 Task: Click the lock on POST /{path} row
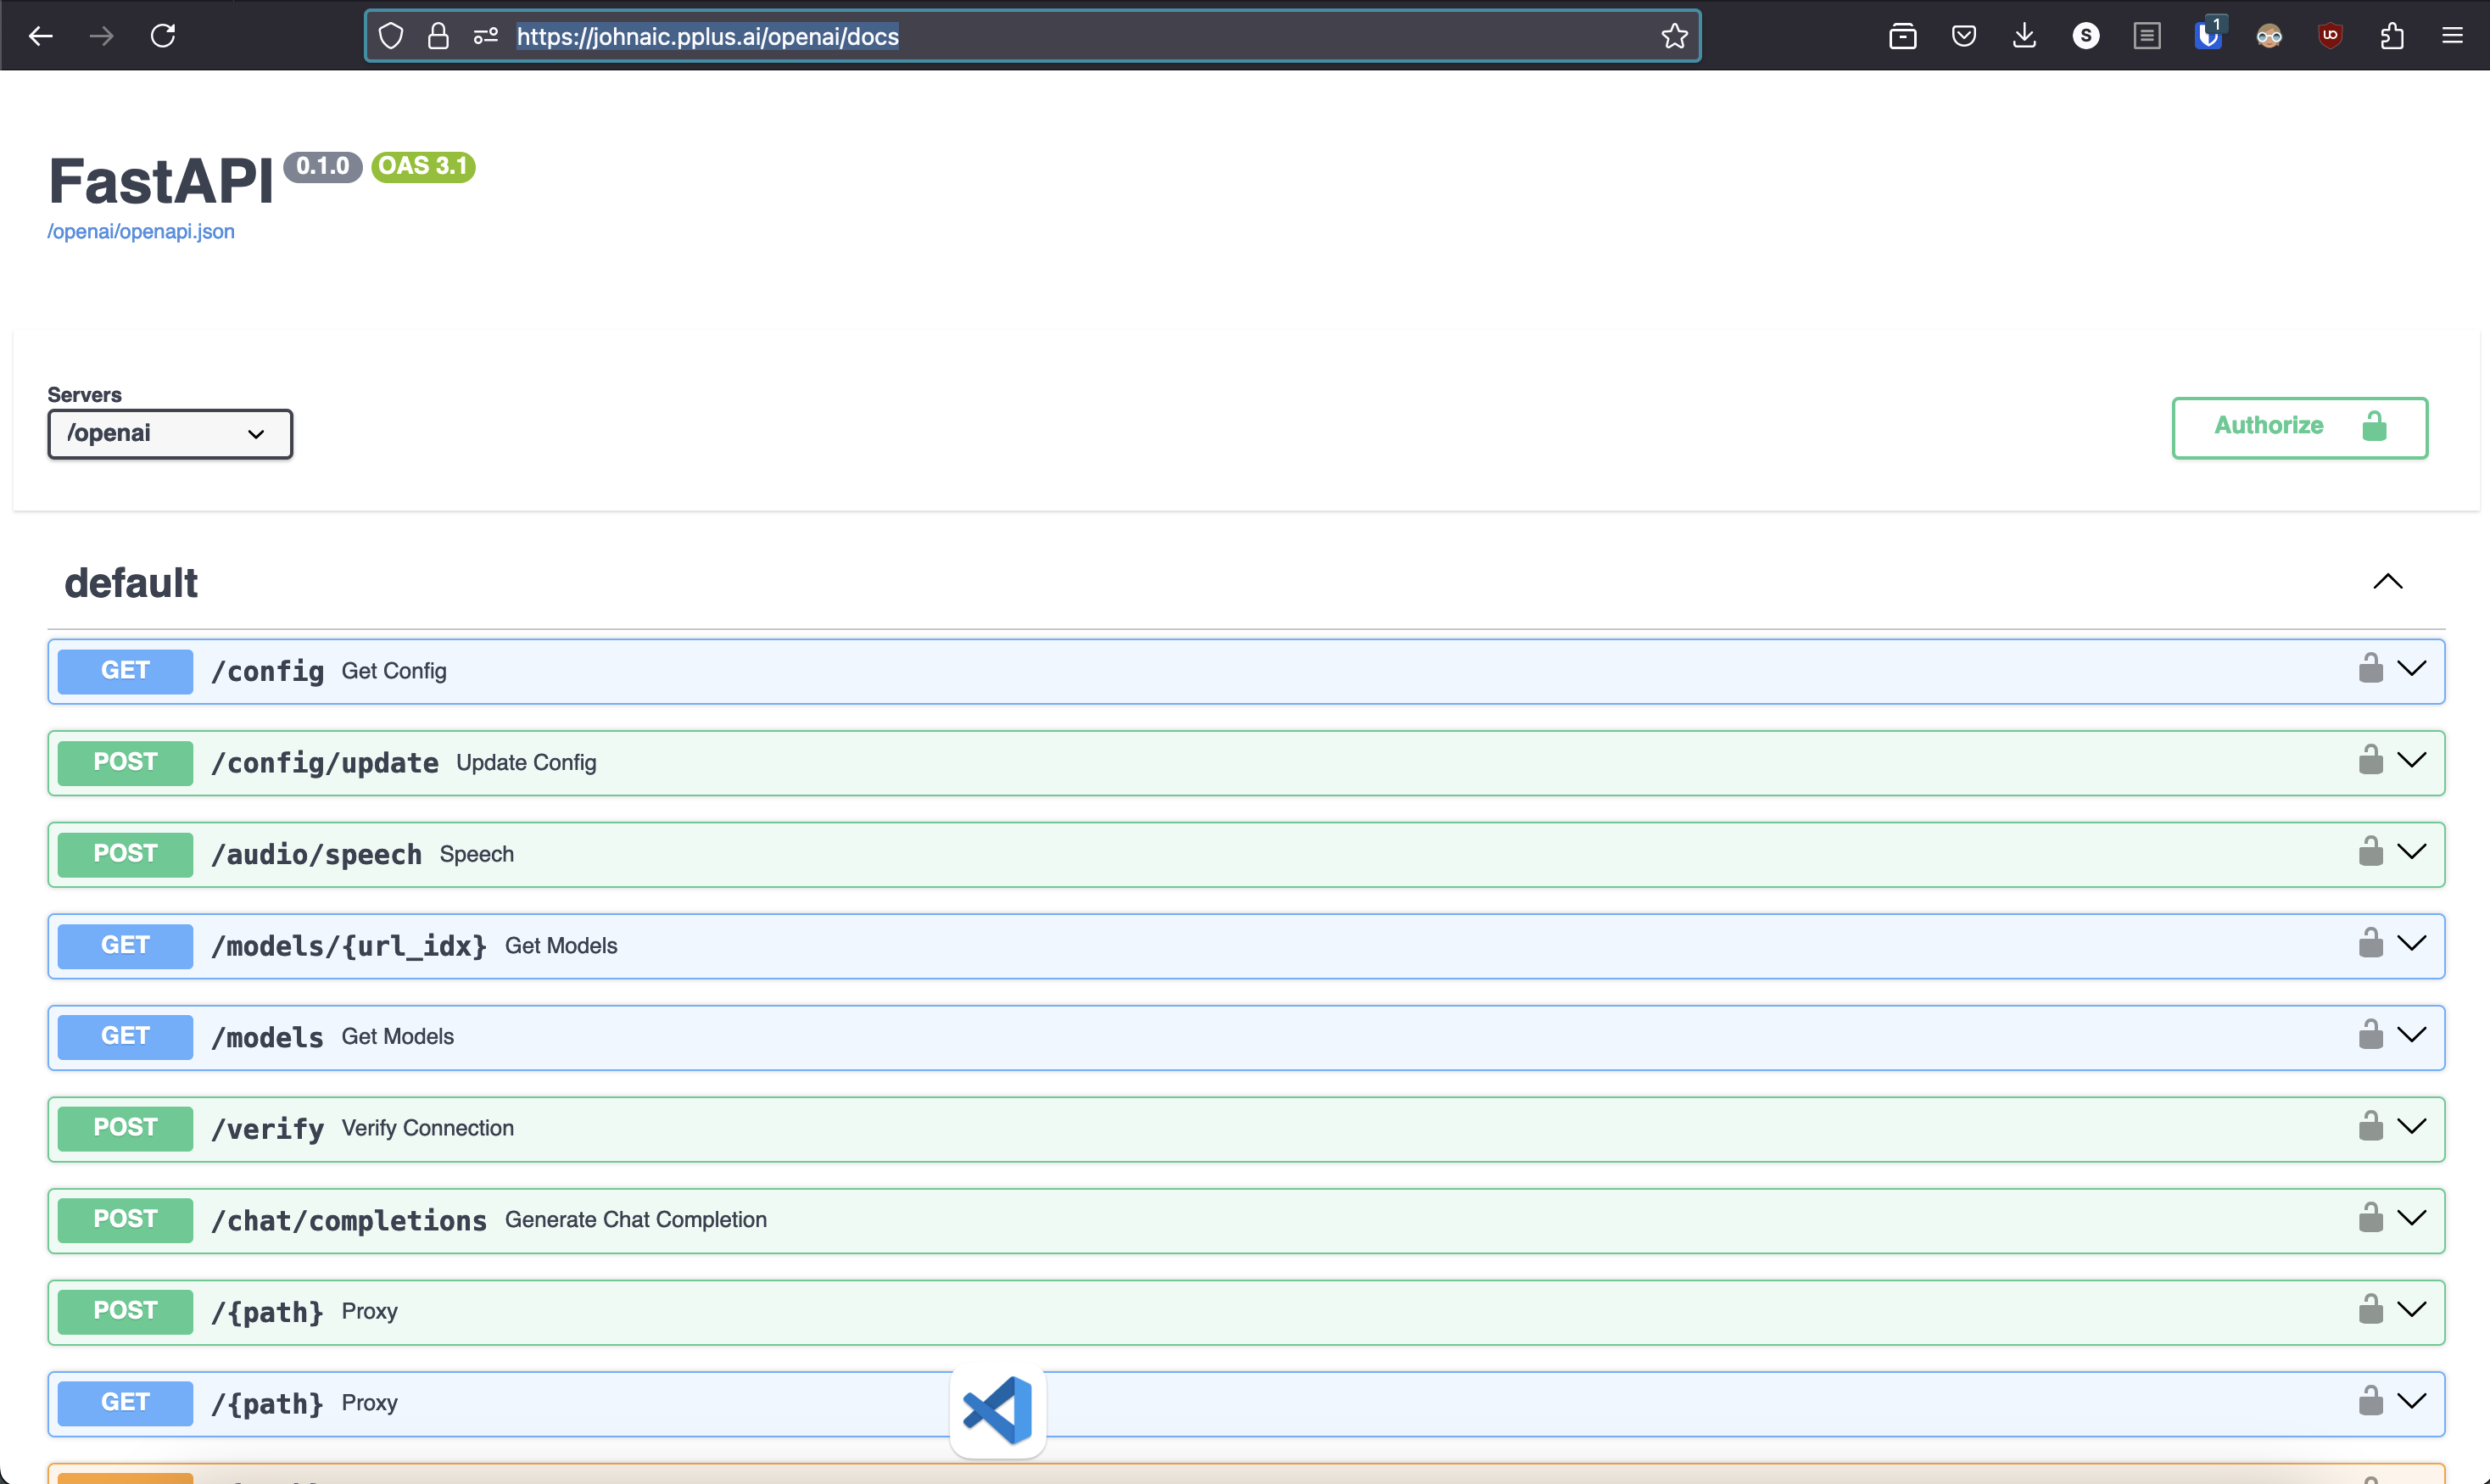coord(2371,1309)
